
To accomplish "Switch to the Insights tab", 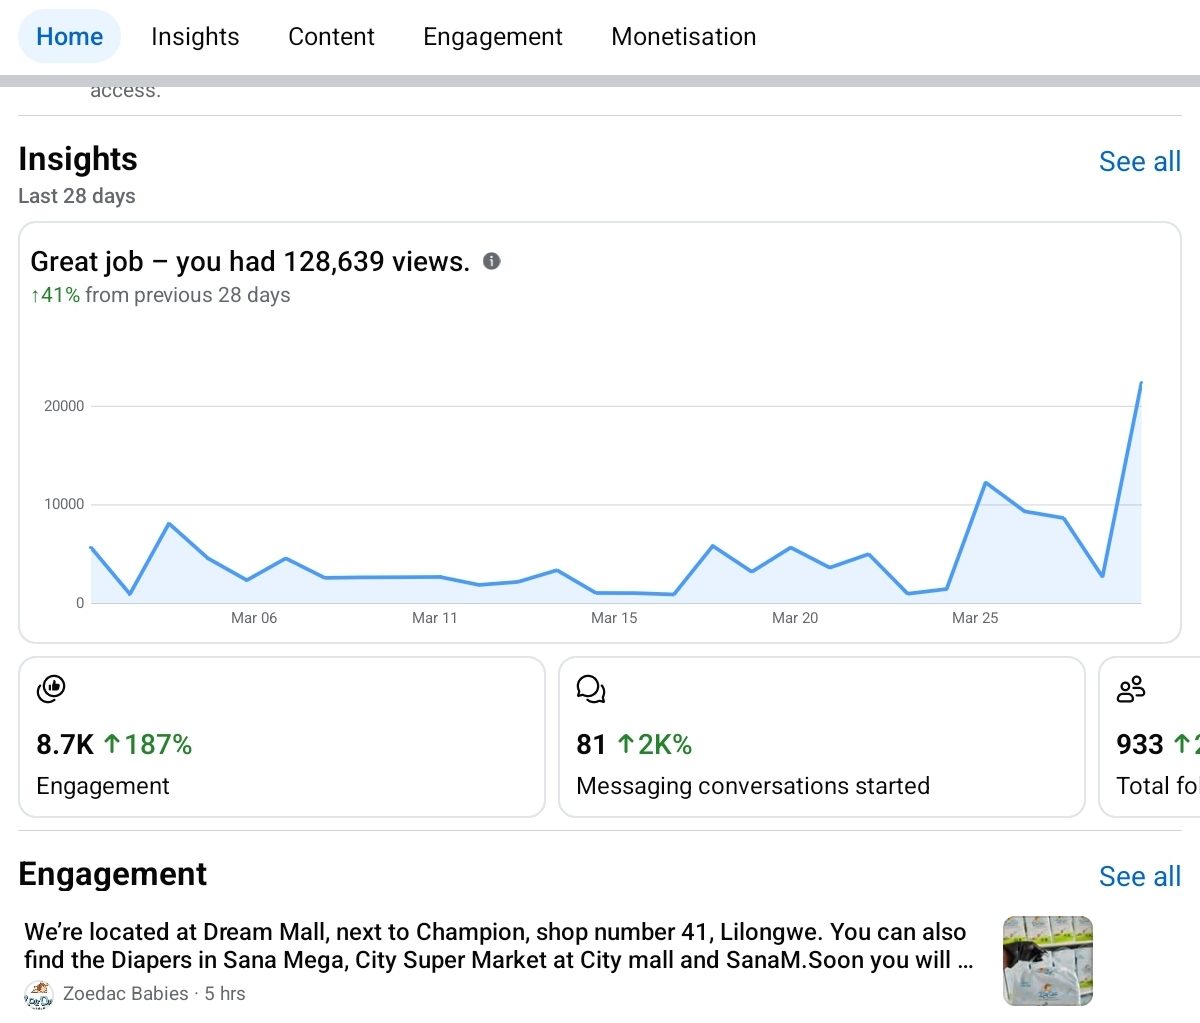I will (195, 37).
